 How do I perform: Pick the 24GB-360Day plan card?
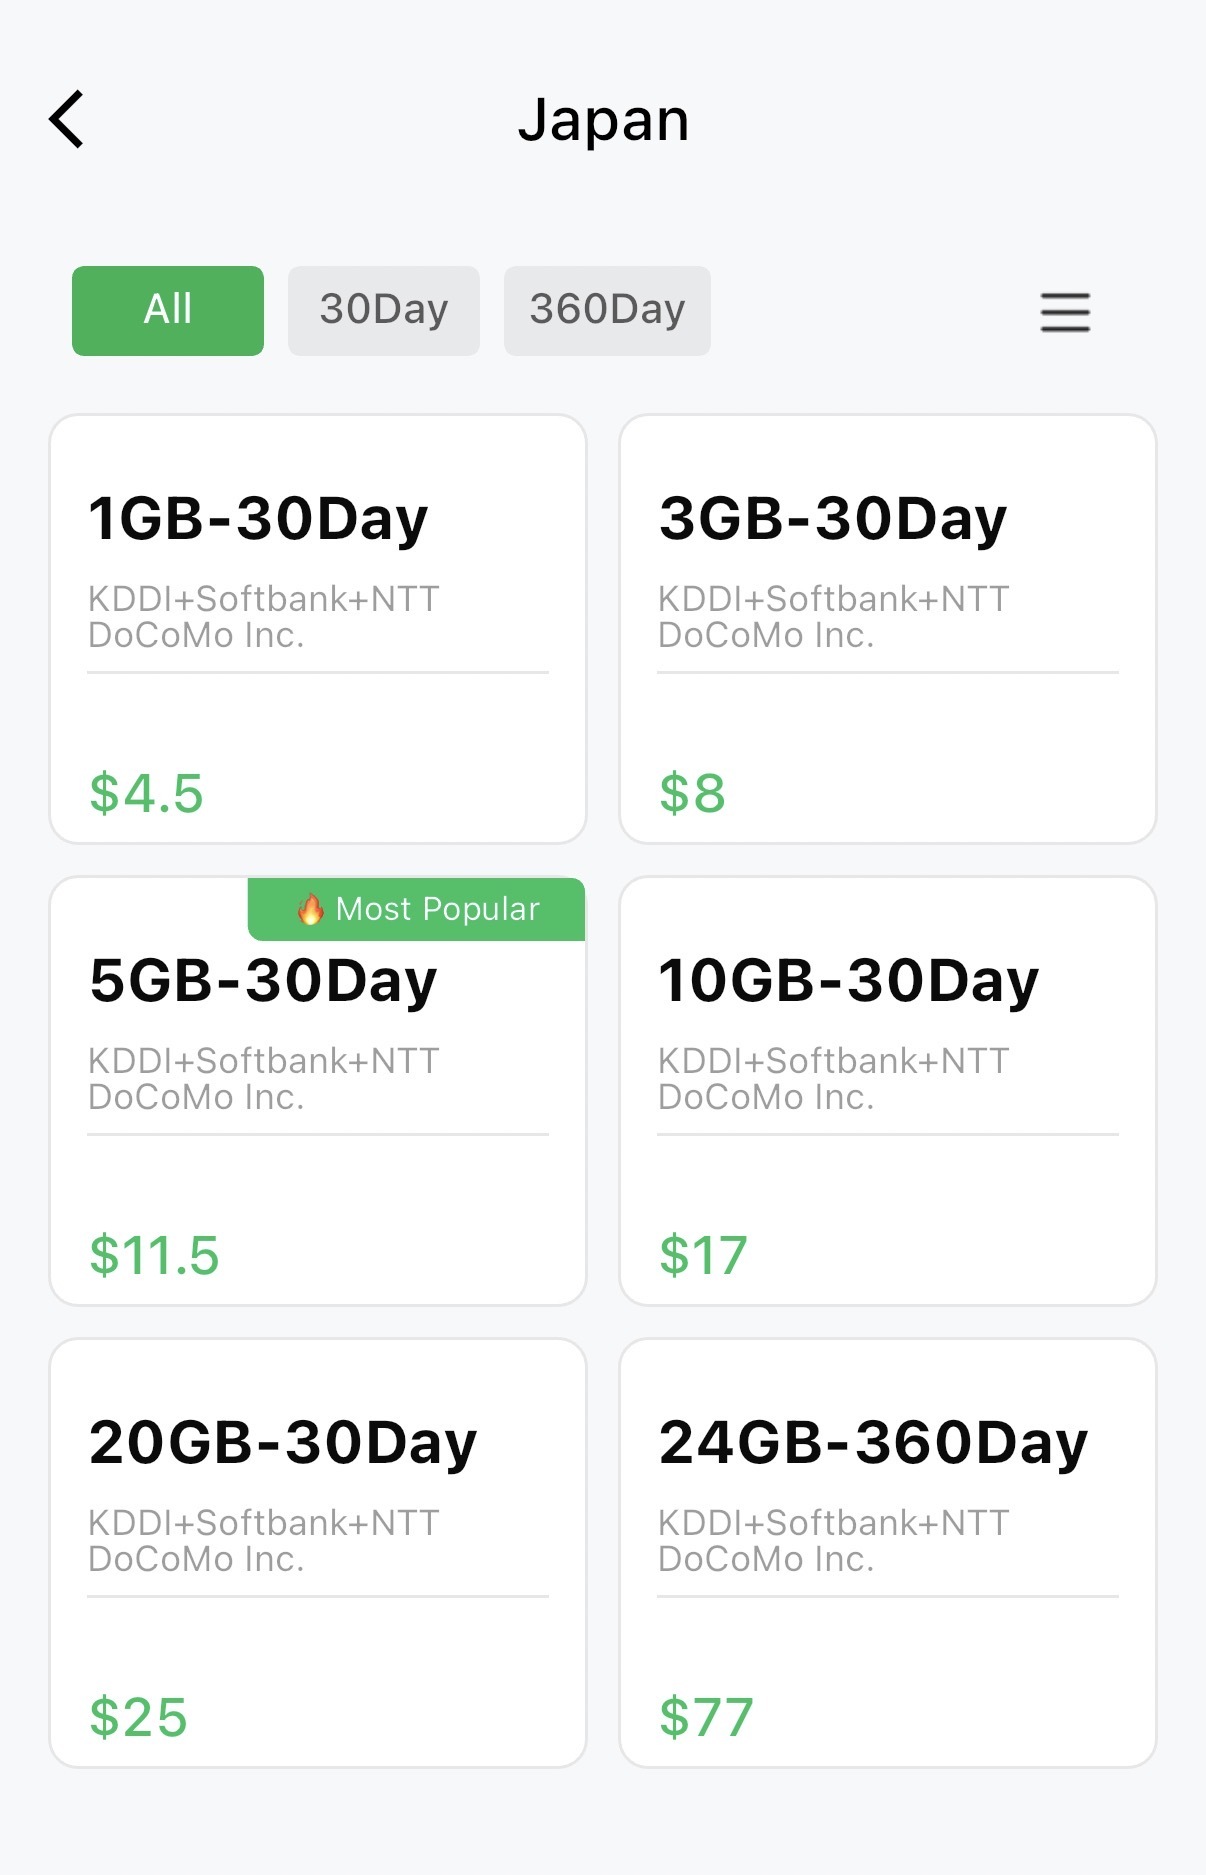click(888, 1553)
